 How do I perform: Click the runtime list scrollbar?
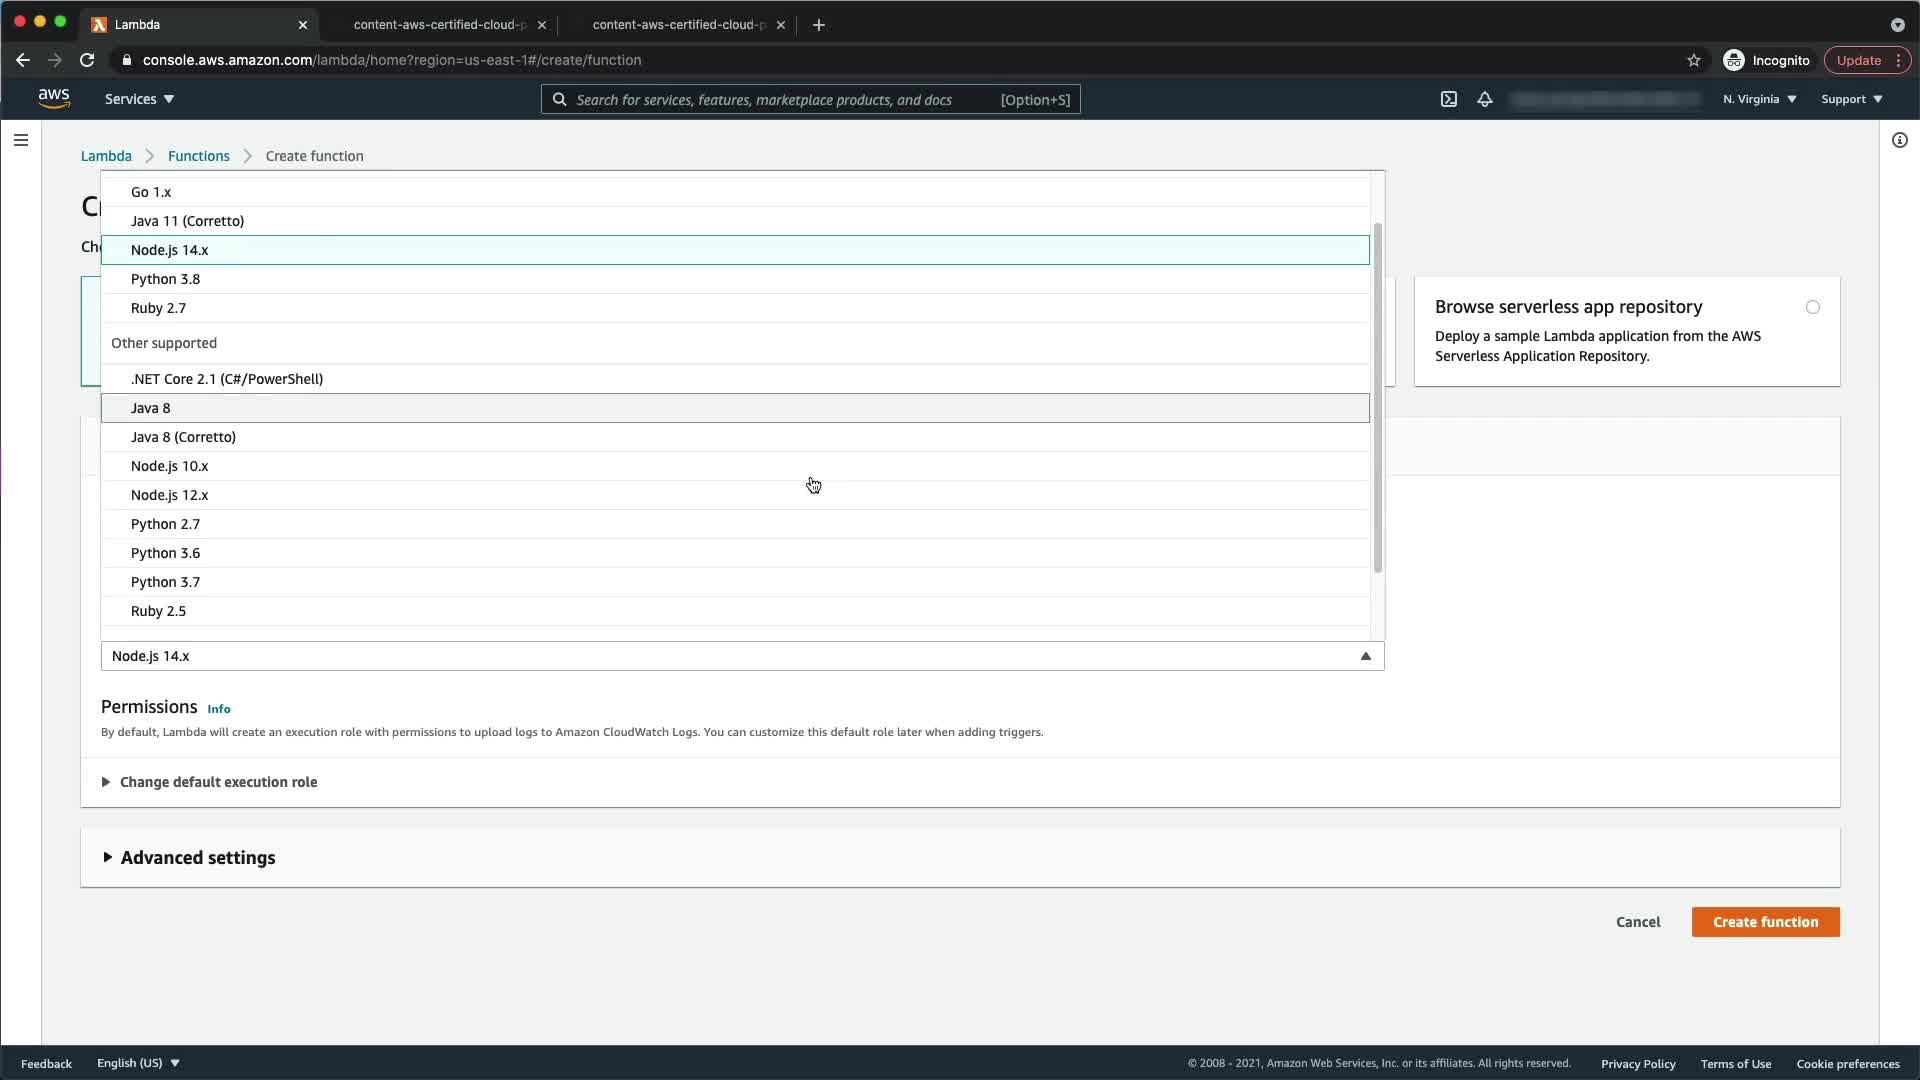point(1377,400)
